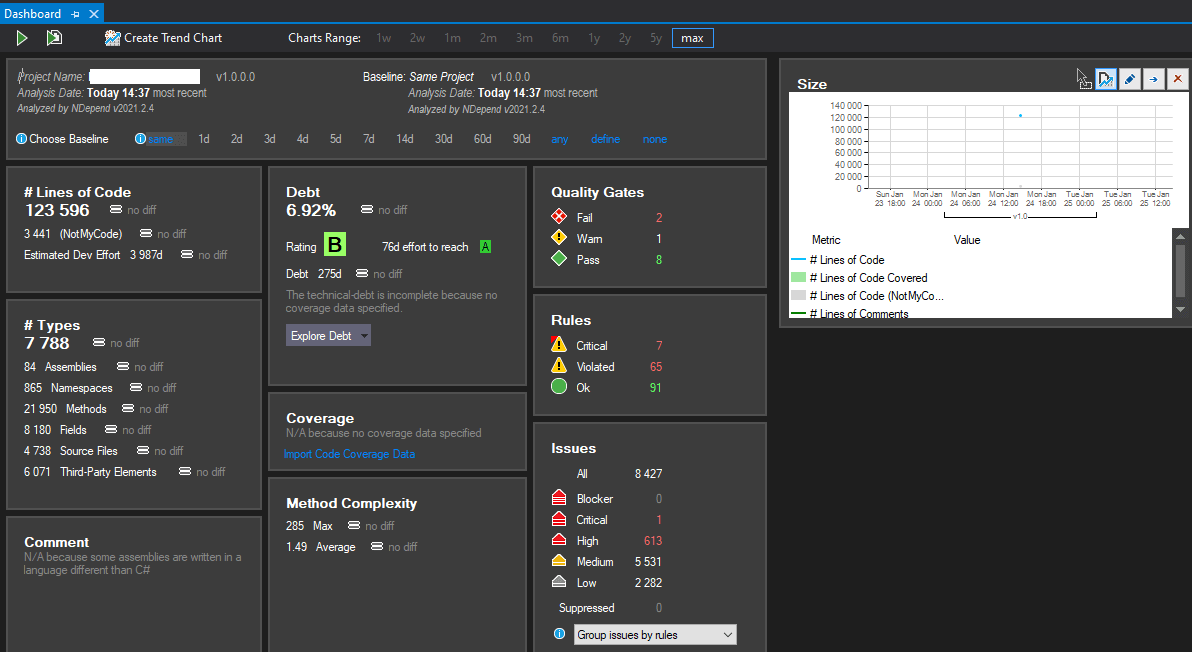Select the max charts range option
Viewport: 1192px width, 652px height.
[x=693, y=38]
